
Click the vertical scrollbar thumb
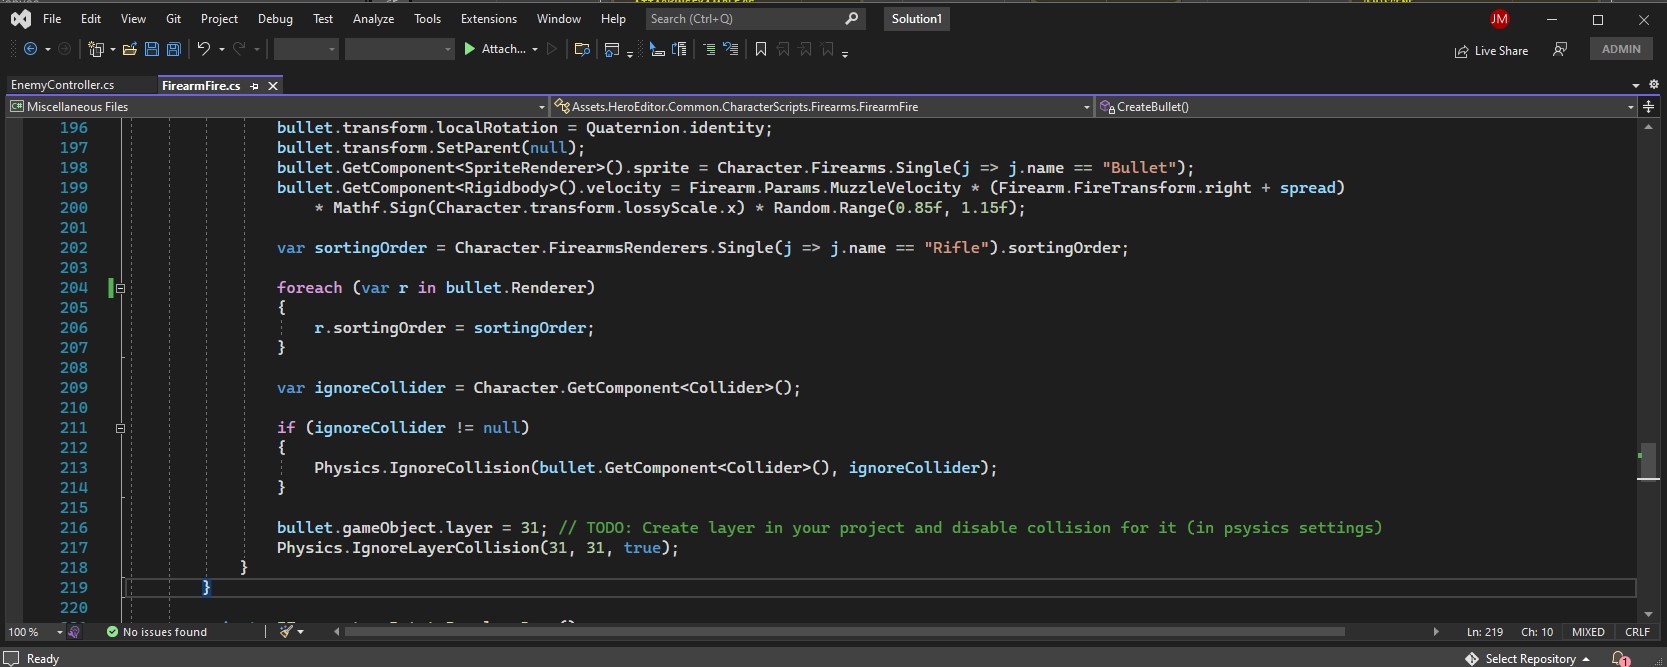(x=1648, y=461)
